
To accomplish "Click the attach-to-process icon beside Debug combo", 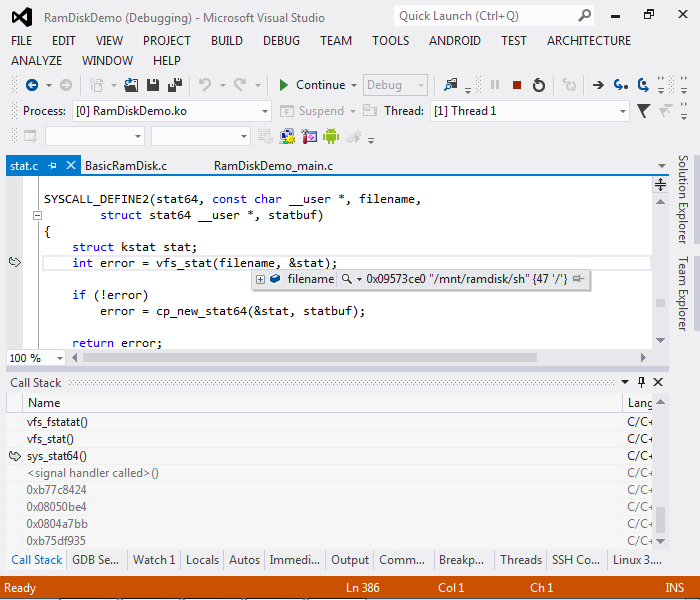I will tap(450, 85).
